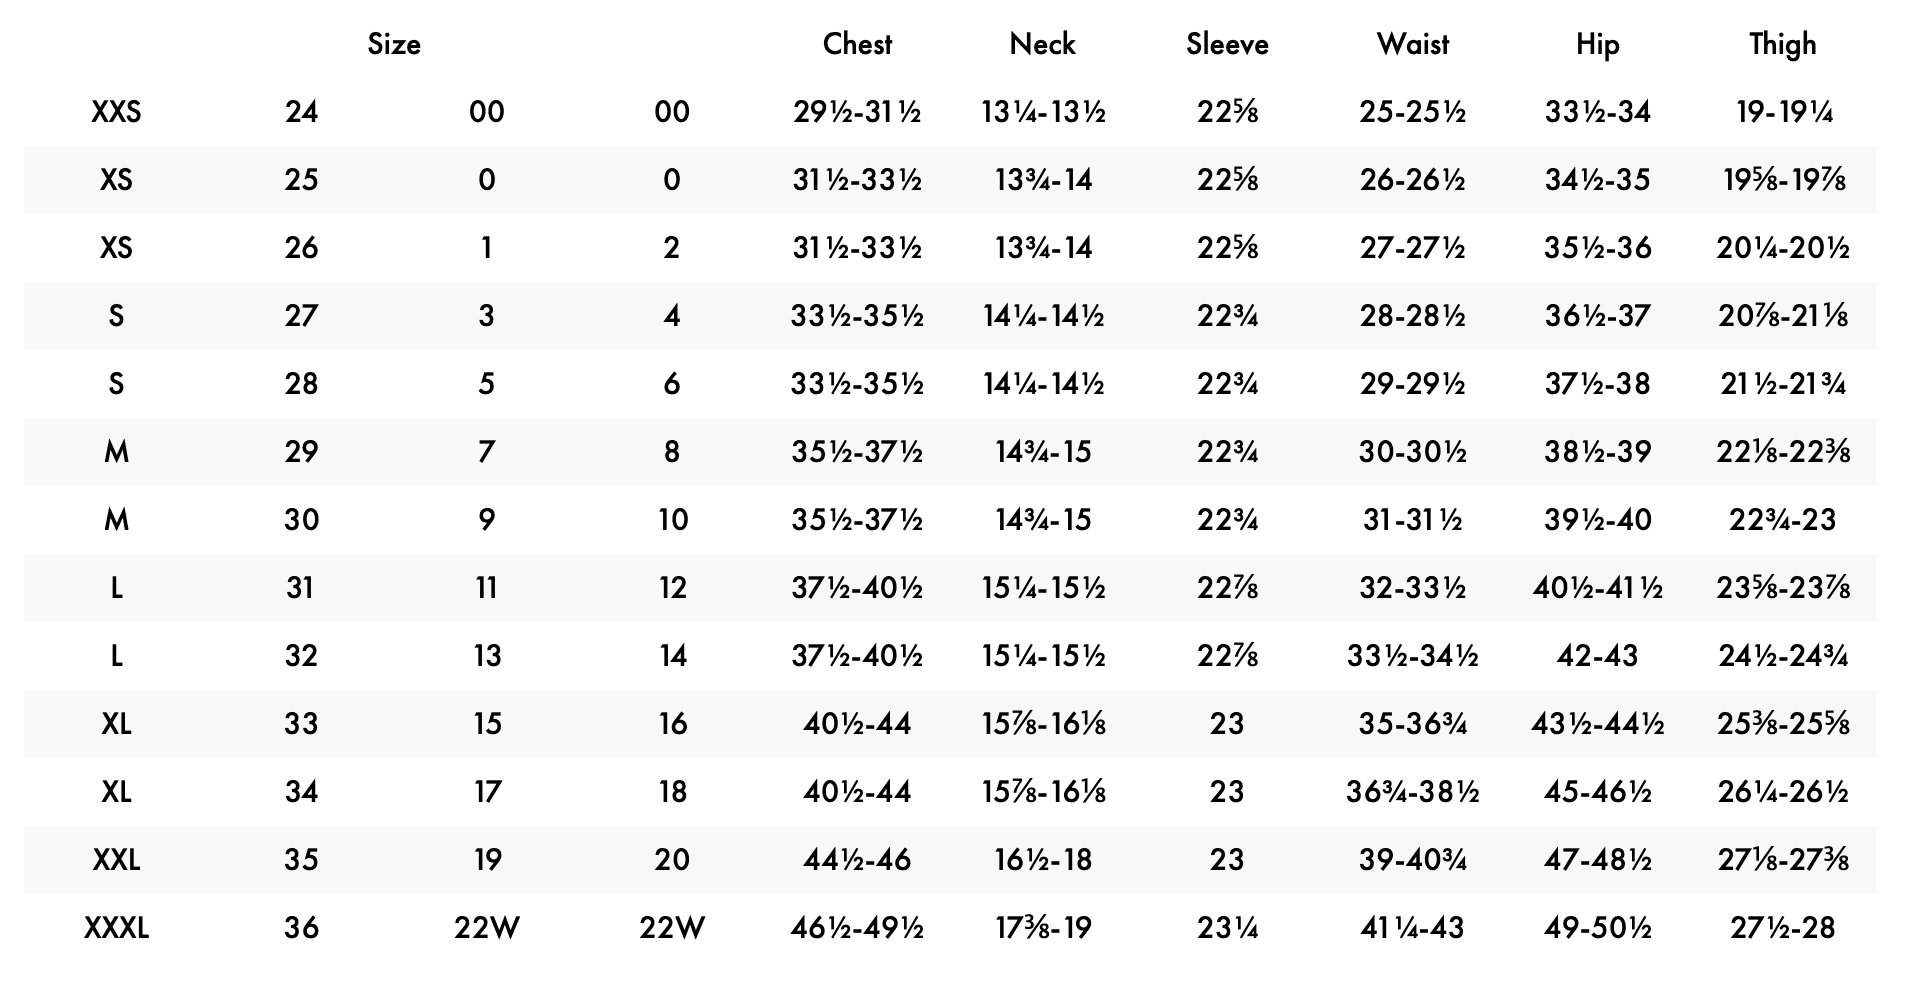This screenshot has width=1908, height=982.
Task: Select thigh measurement 19-19¼
Action: tap(1782, 112)
